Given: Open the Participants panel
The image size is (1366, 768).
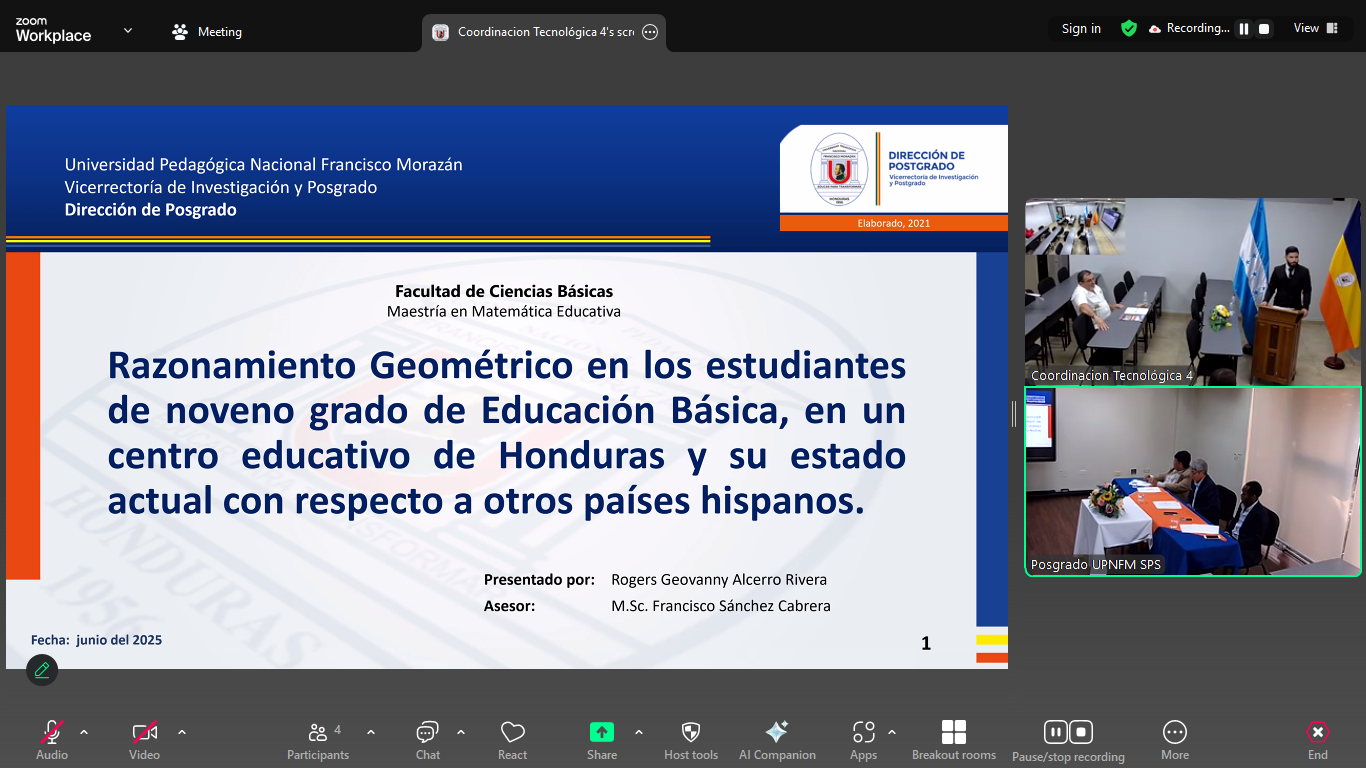Looking at the screenshot, I should tap(318, 740).
